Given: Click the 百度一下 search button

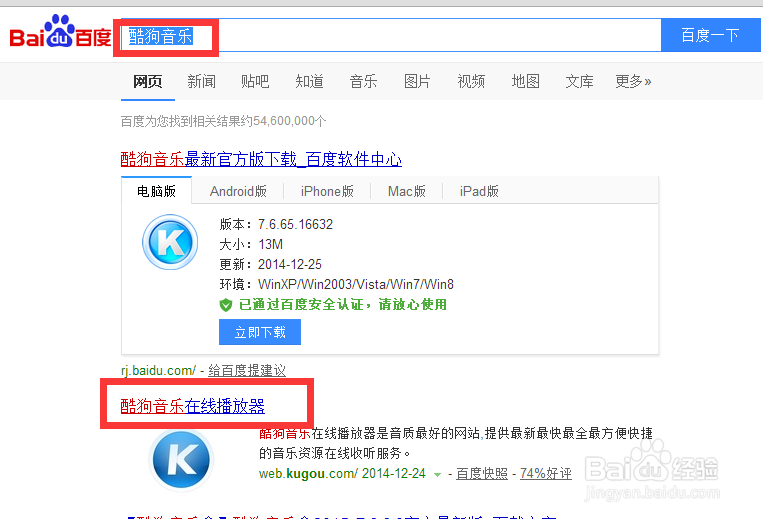Looking at the screenshot, I should [710, 35].
